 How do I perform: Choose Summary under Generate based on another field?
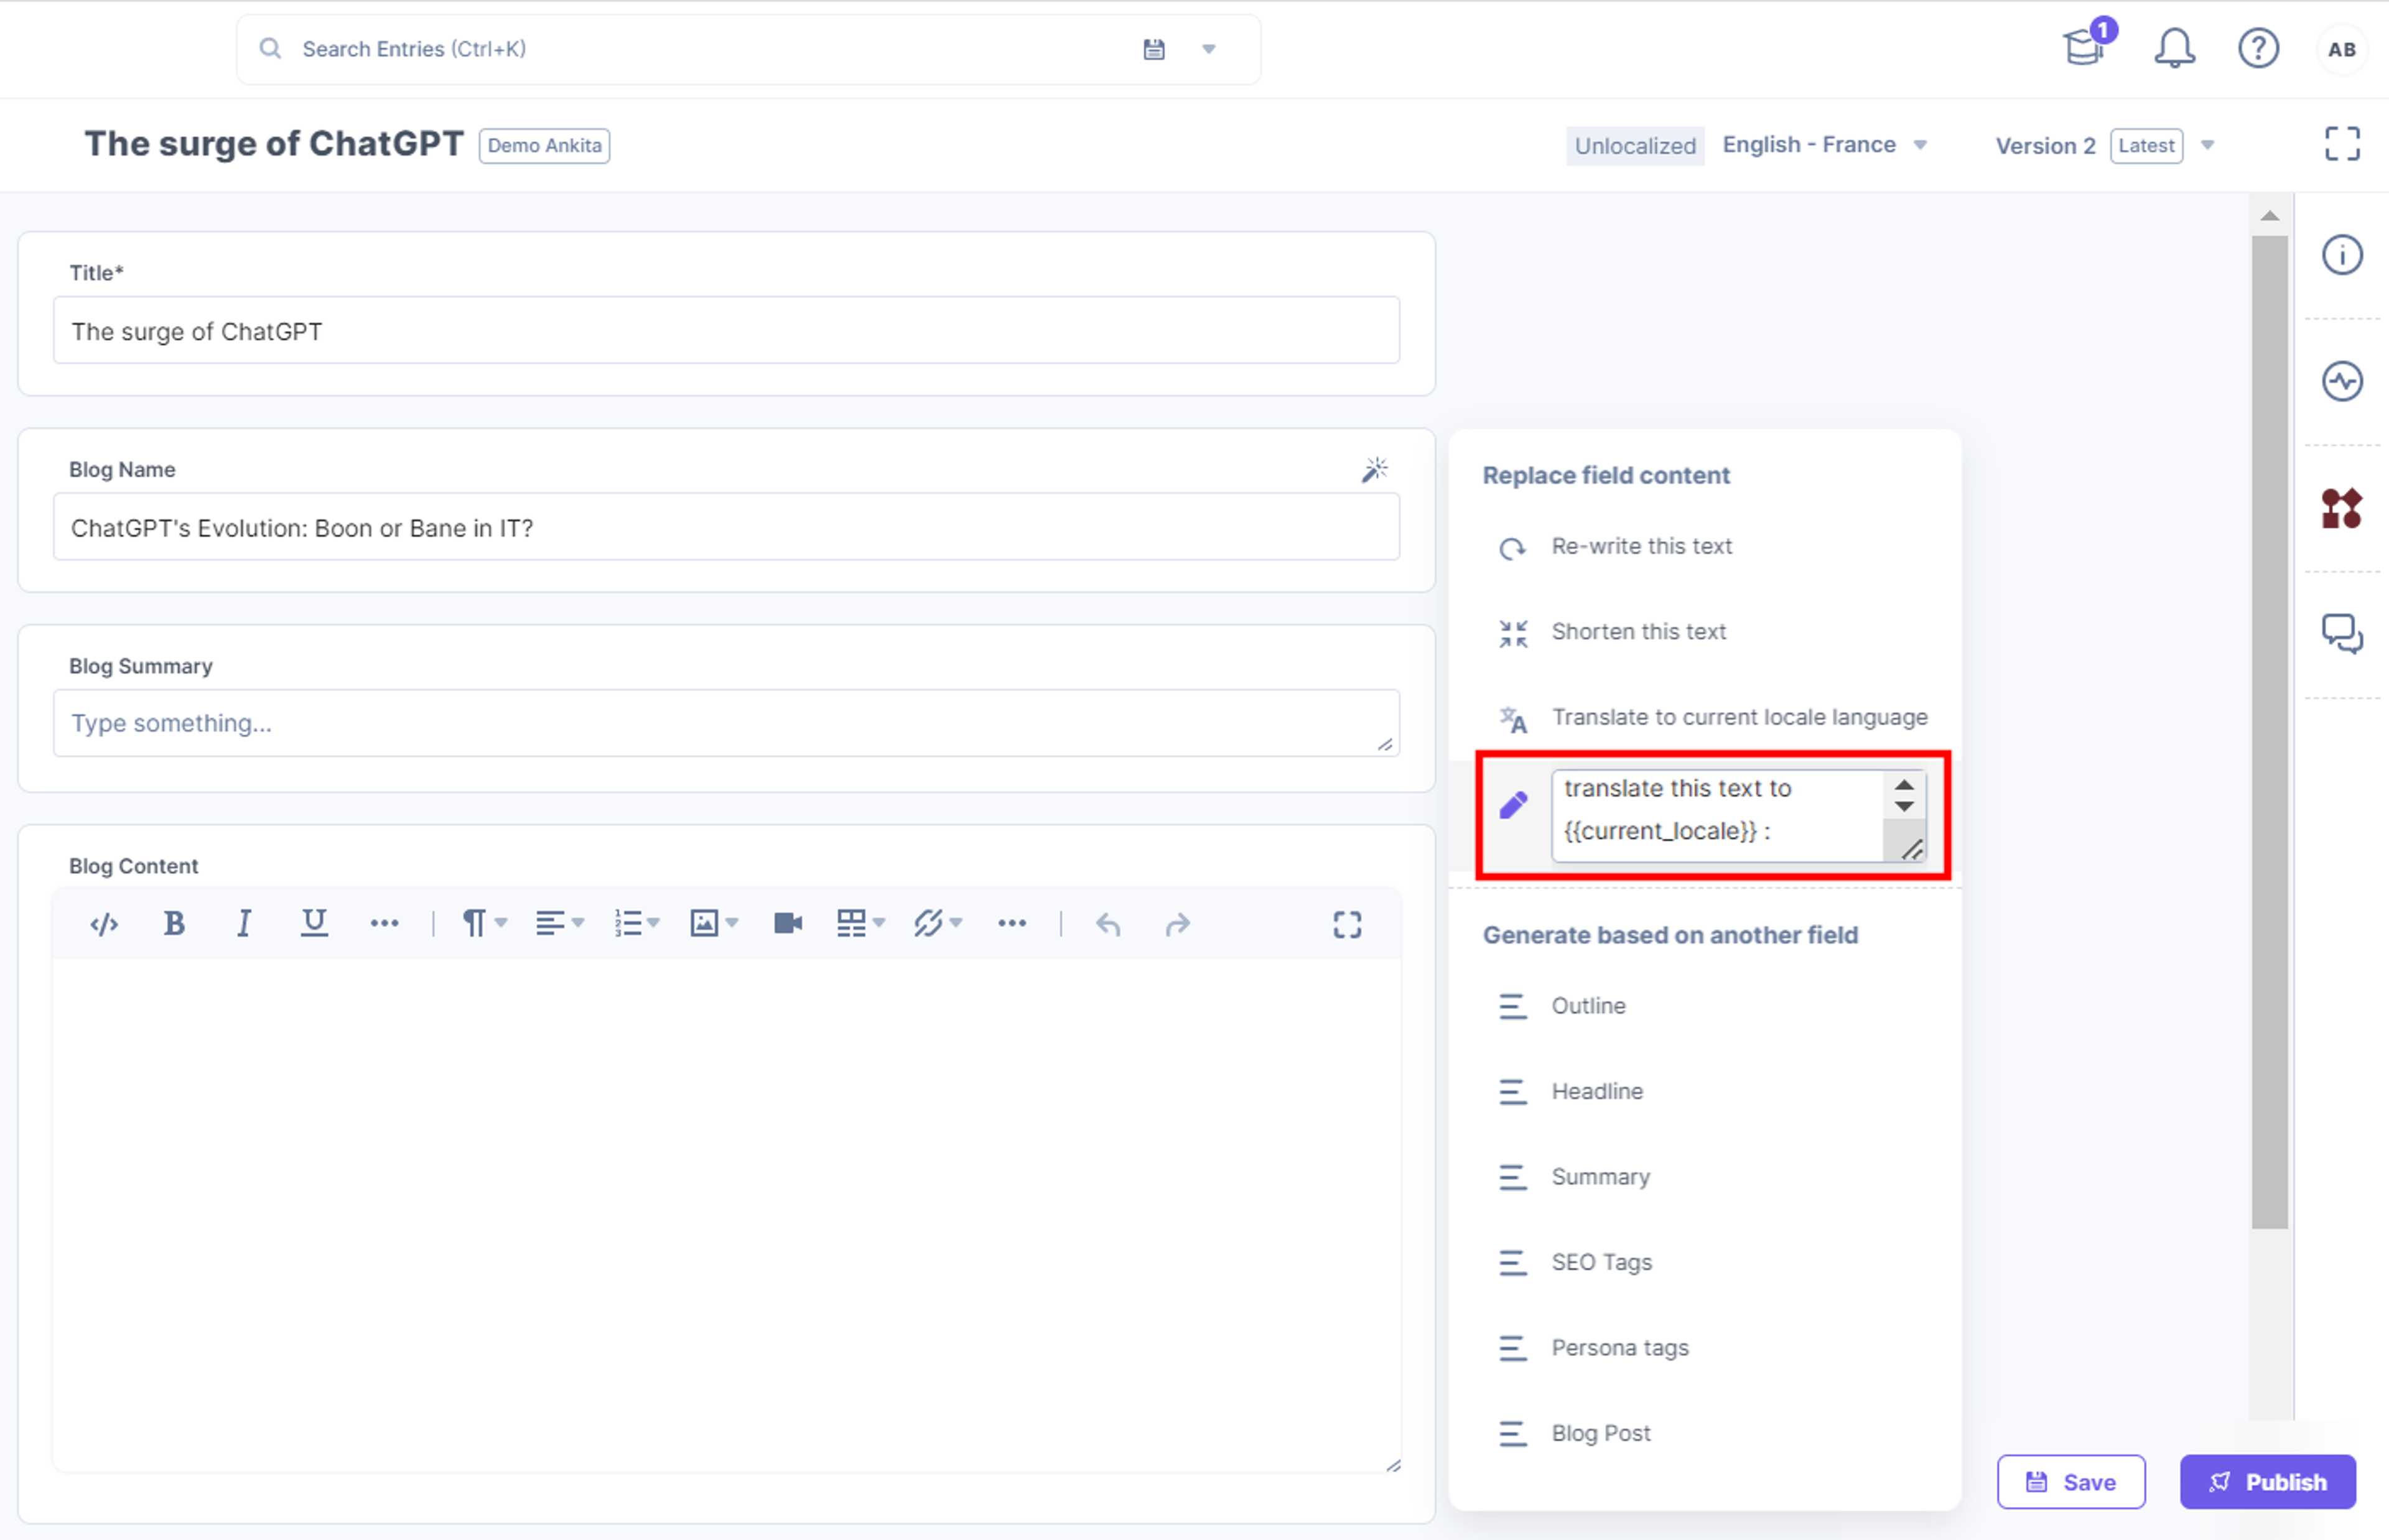point(1600,1177)
